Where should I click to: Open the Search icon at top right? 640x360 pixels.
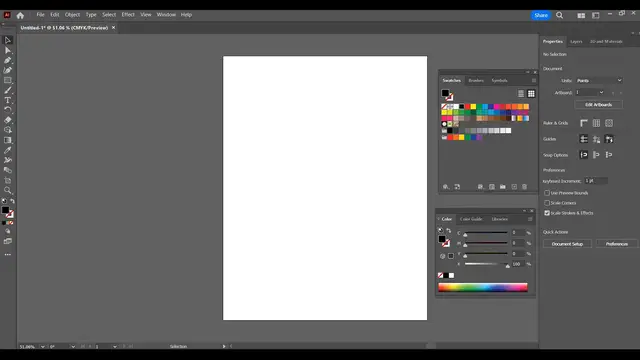[x=560, y=15]
